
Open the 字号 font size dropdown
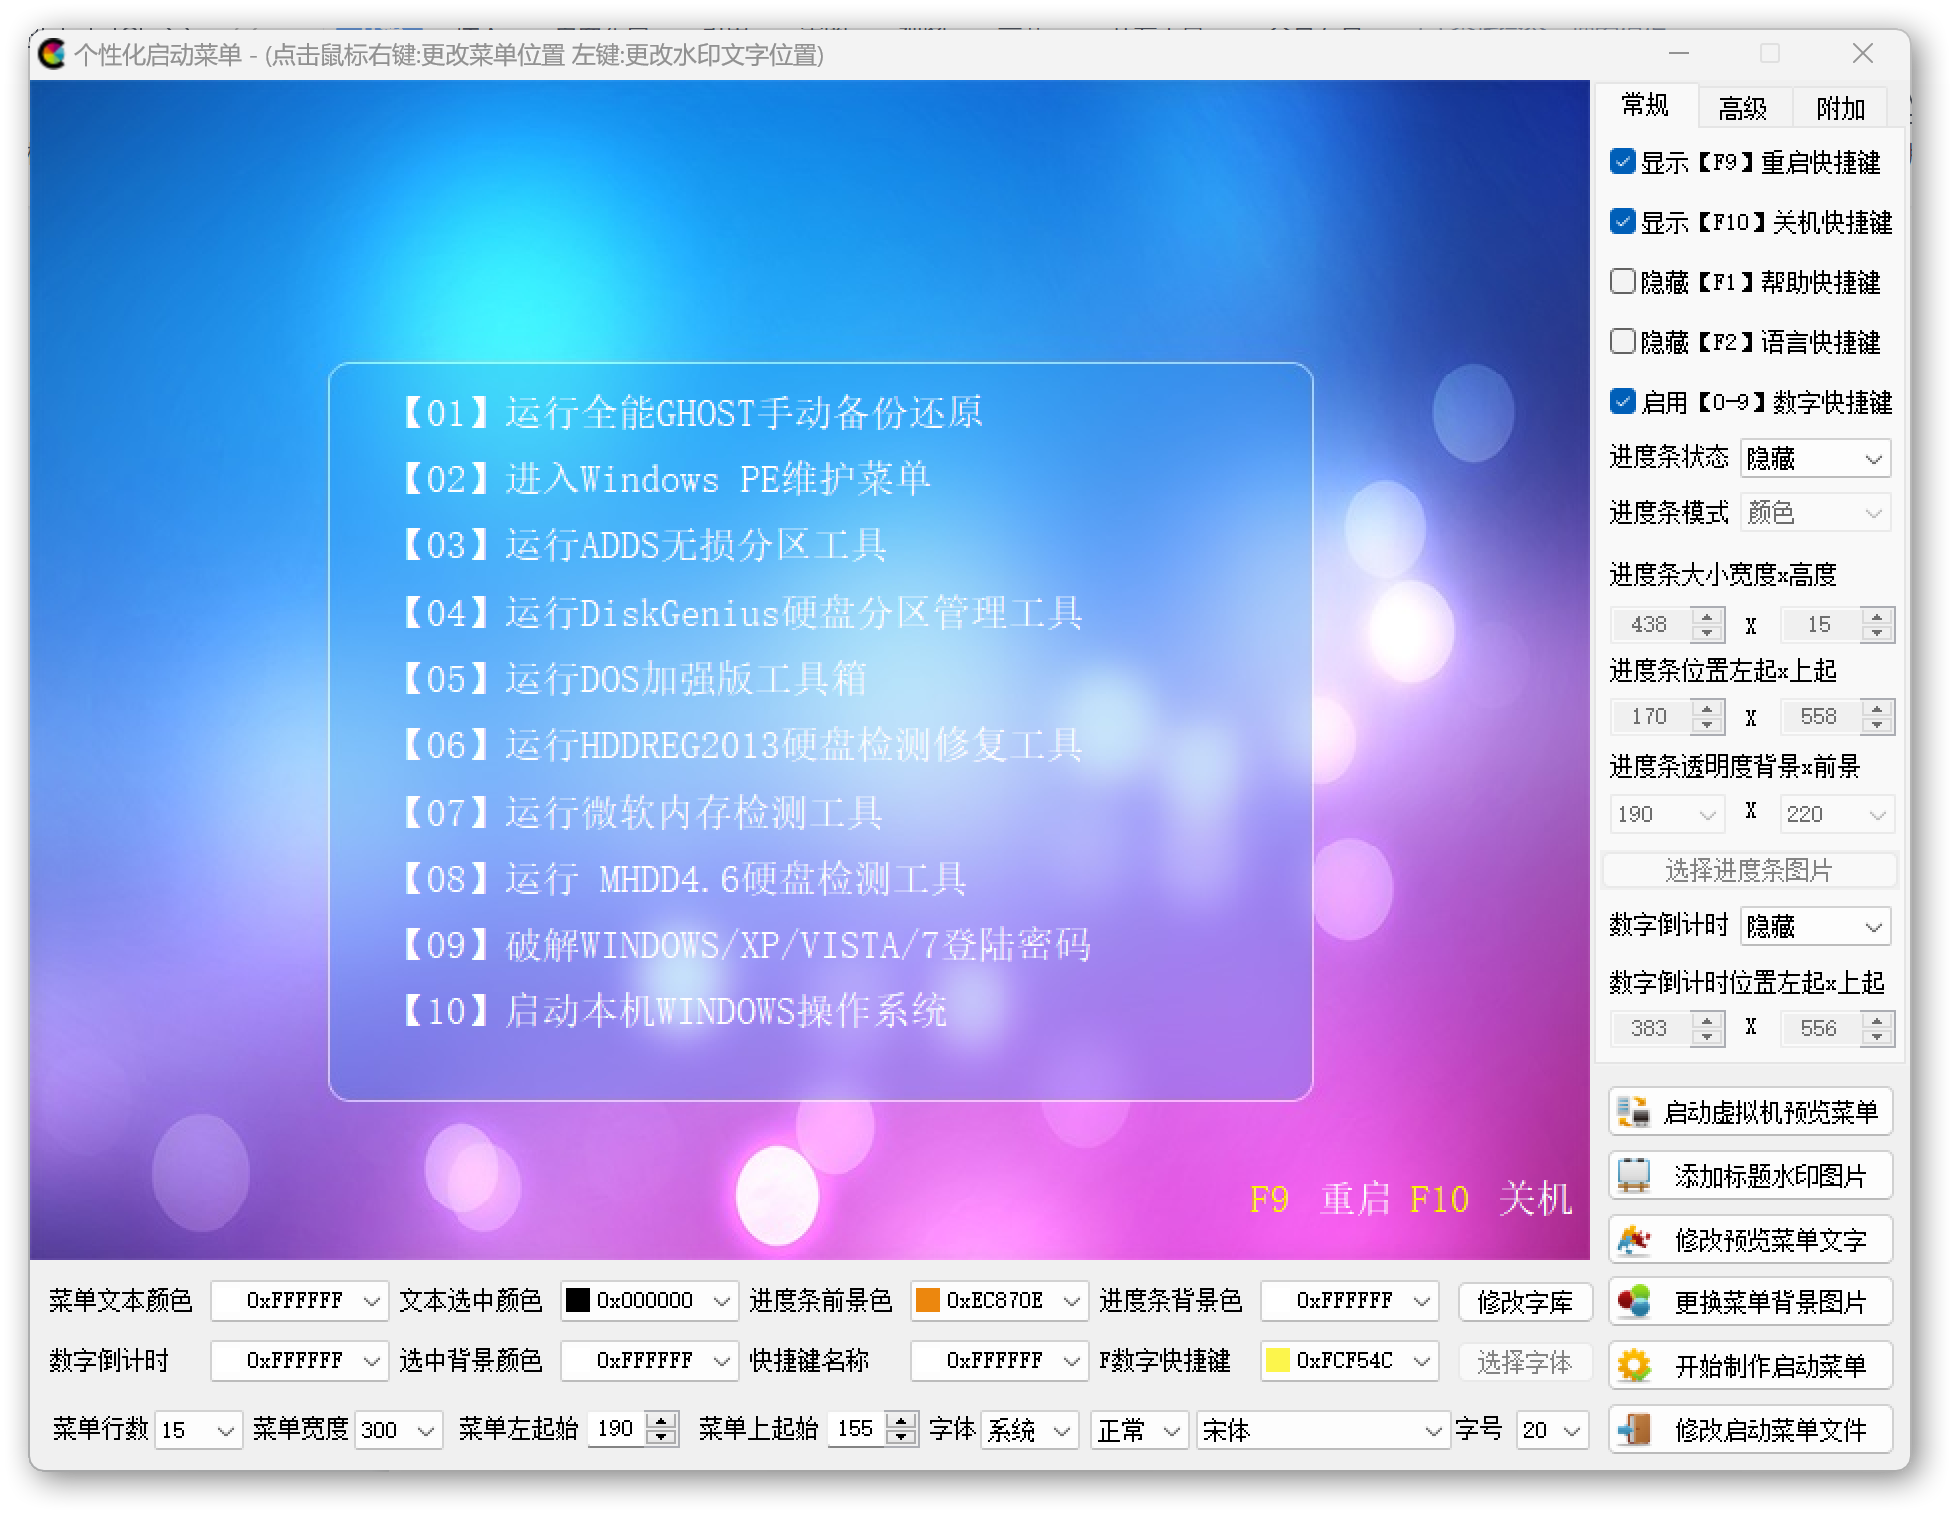tap(1552, 1430)
